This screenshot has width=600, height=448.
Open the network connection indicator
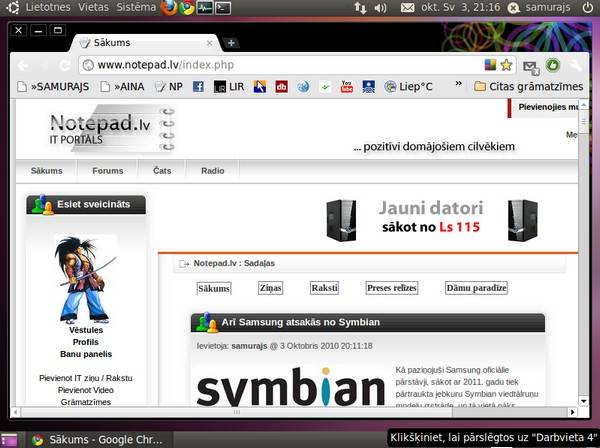click(x=360, y=8)
